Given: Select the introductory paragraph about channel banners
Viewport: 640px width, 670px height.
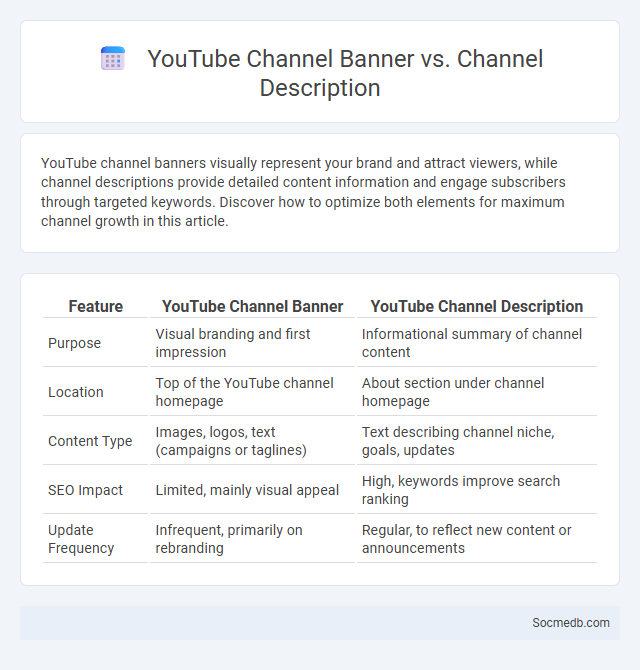Looking at the screenshot, I should pos(303,192).
